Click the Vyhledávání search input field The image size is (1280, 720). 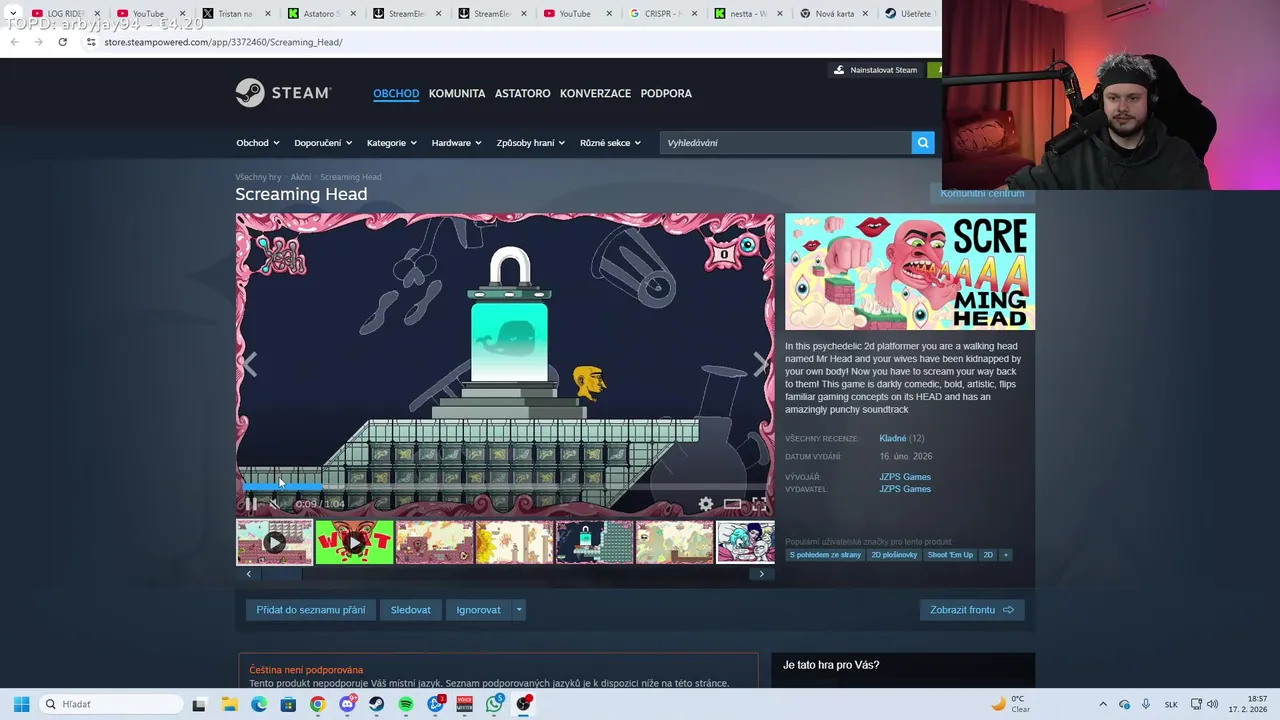pyautogui.click(x=786, y=143)
